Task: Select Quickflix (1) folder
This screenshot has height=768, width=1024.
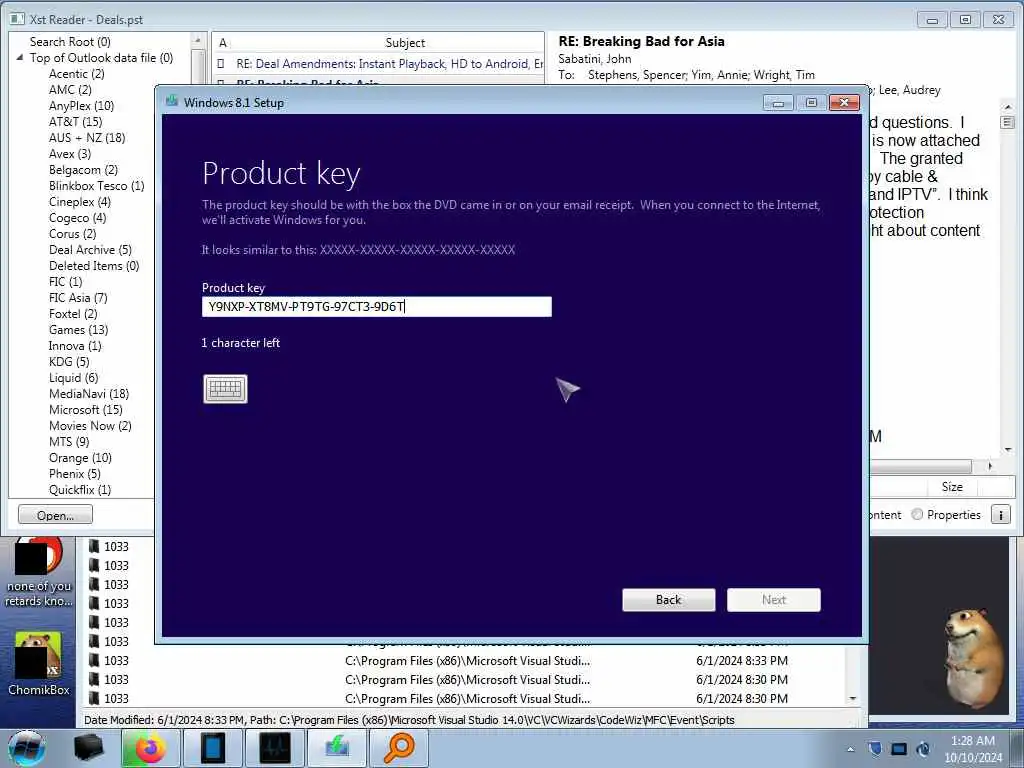Action: coord(80,490)
